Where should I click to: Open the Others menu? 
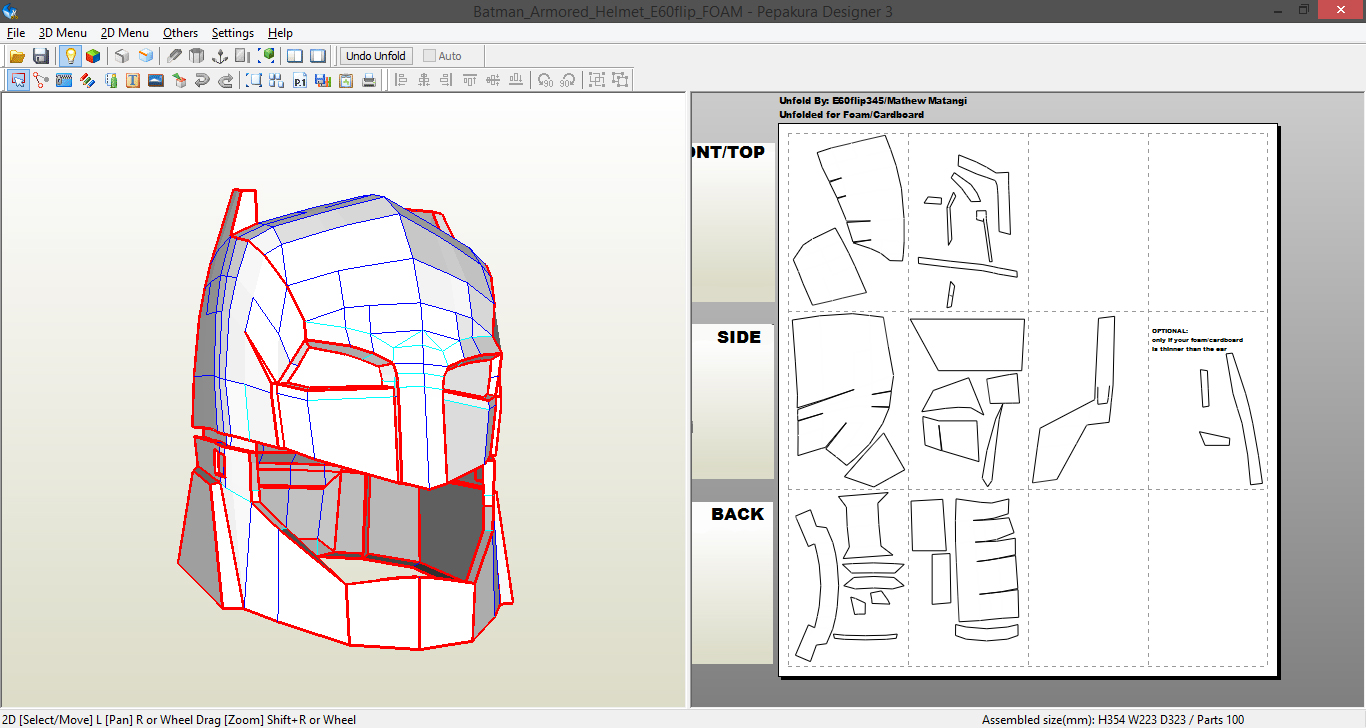(180, 33)
